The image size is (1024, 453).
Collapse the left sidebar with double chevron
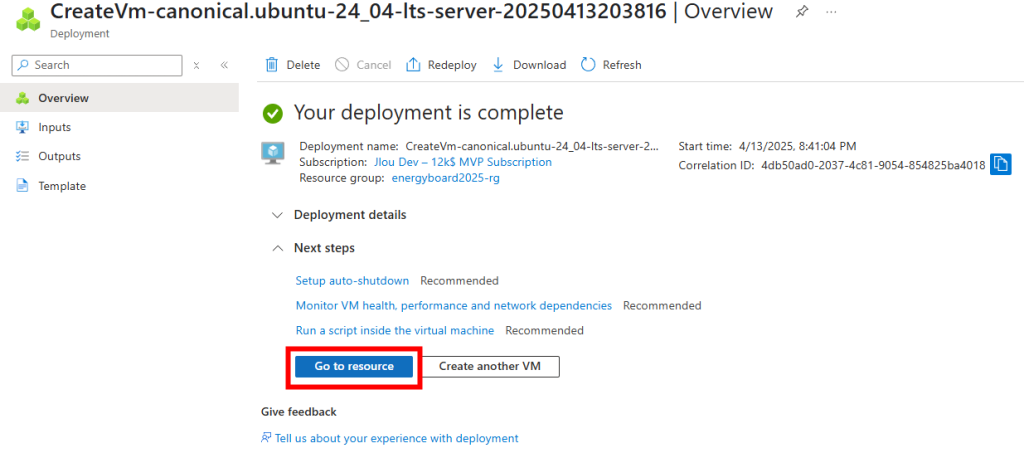pos(224,65)
